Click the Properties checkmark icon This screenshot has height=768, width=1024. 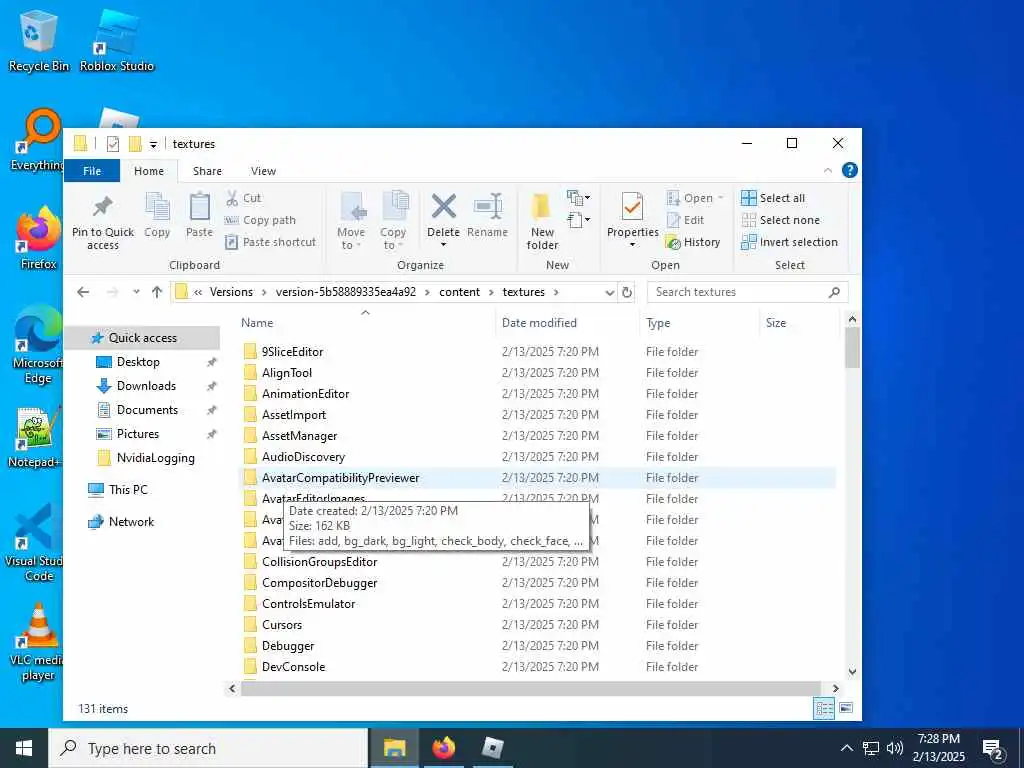[x=632, y=206]
